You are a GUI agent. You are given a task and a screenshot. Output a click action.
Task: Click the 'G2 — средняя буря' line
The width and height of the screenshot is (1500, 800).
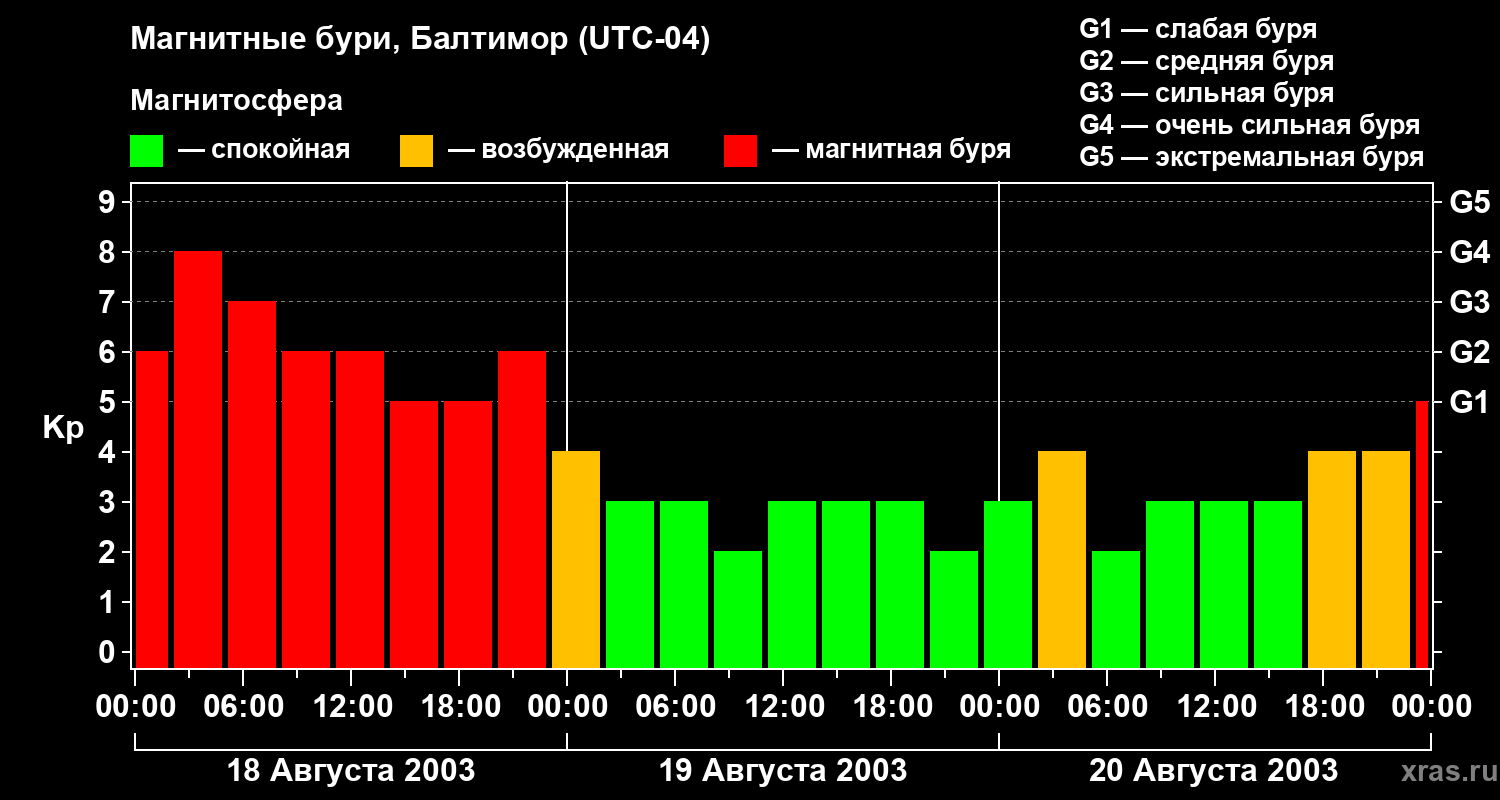point(1207,61)
